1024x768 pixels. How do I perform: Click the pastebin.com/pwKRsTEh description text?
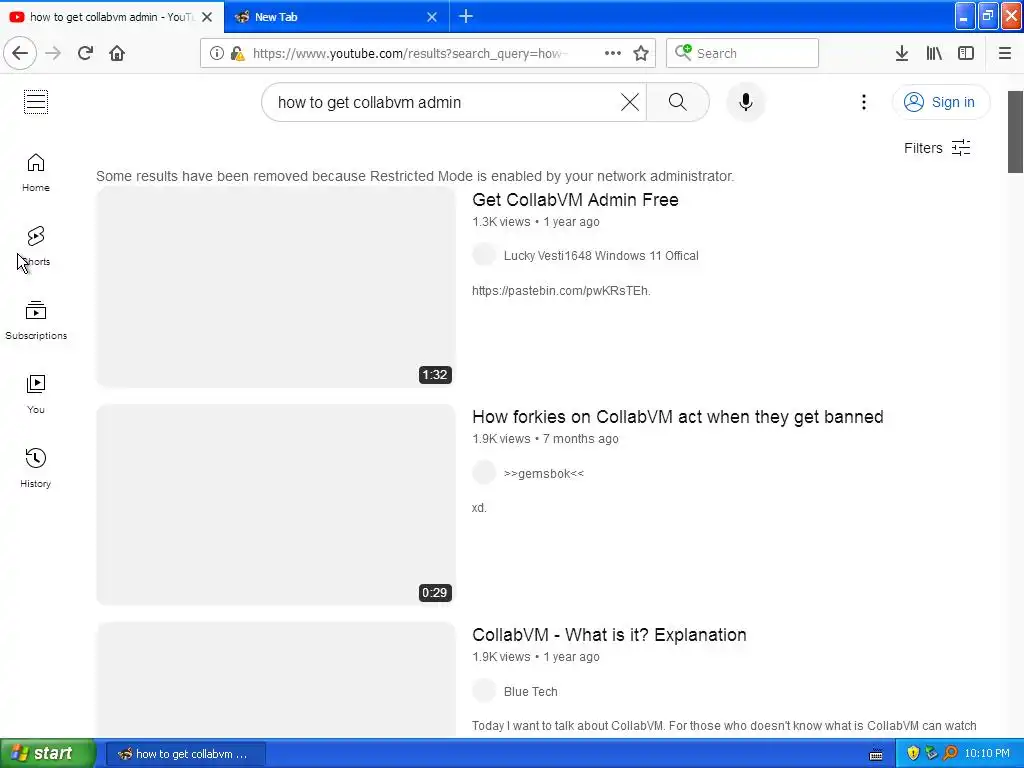[x=561, y=291]
